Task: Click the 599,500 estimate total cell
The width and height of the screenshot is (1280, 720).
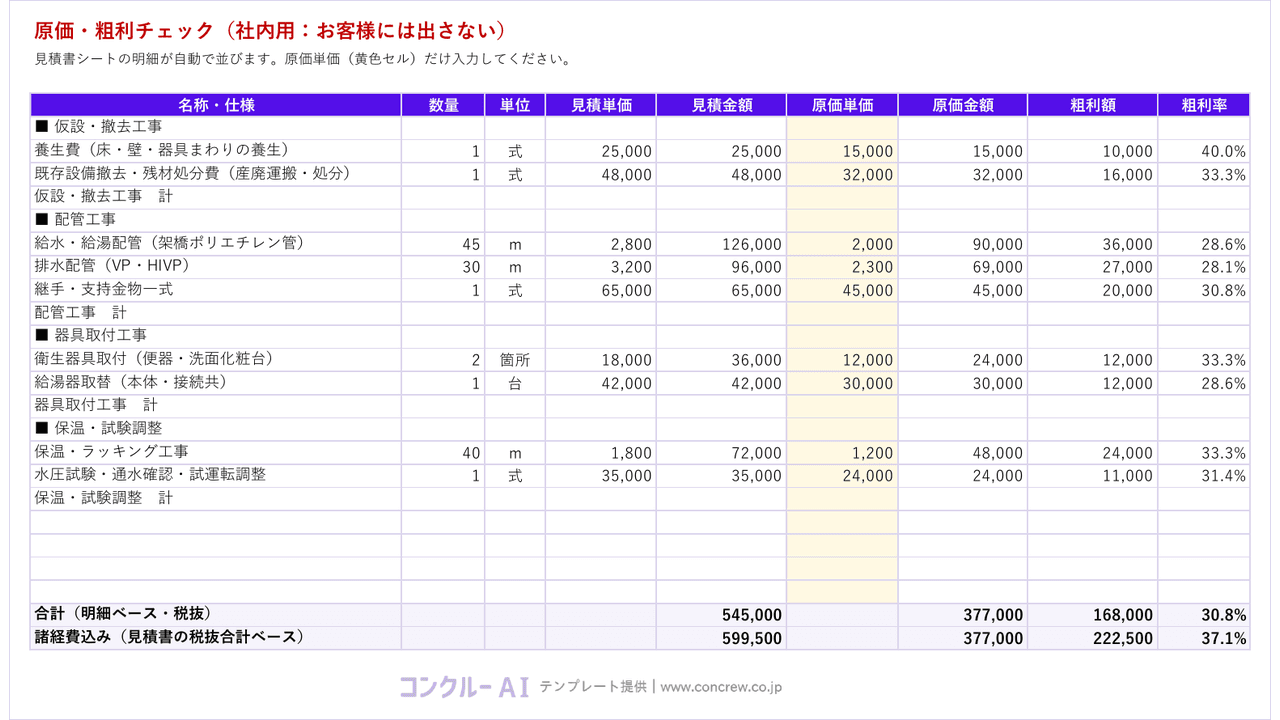Action: click(721, 638)
